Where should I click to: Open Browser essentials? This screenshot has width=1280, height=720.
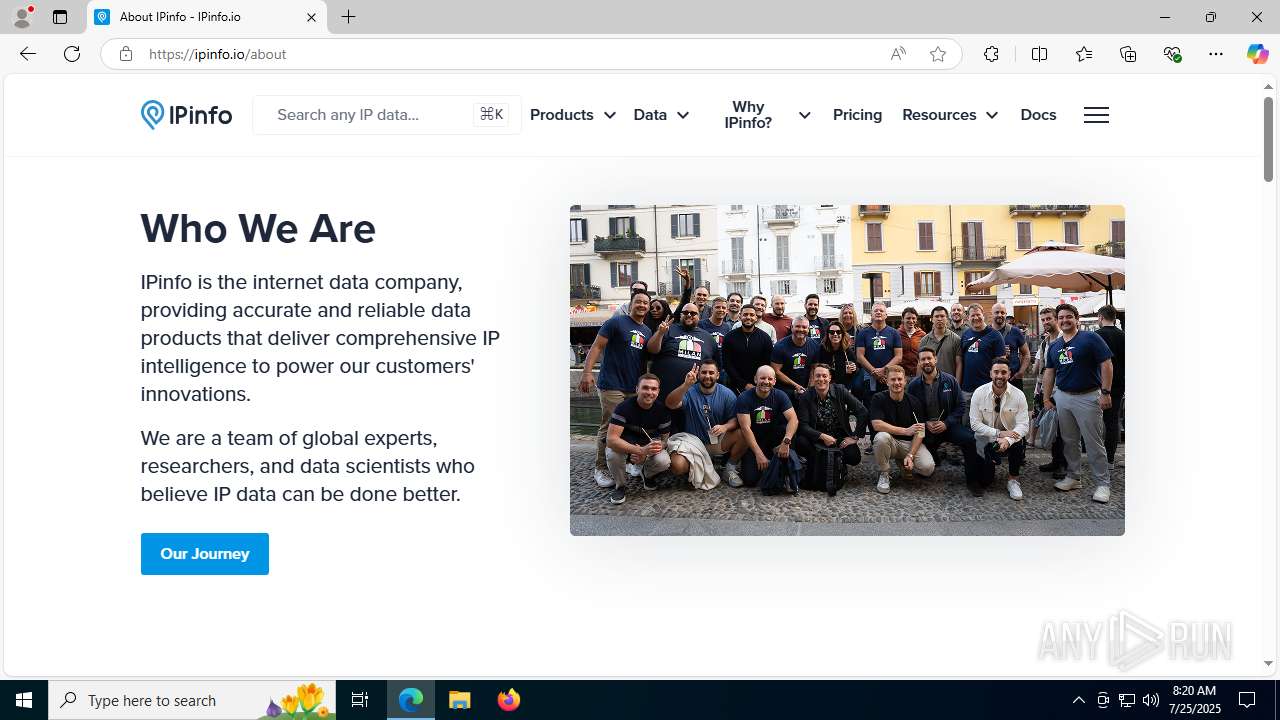tap(1172, 54)
